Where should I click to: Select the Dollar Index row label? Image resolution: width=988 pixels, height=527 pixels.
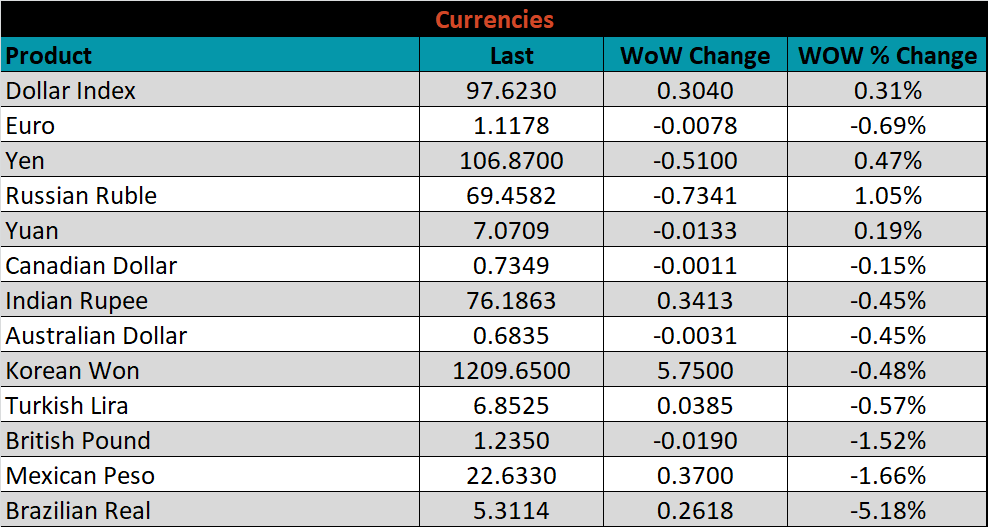pyautogui.click(x=71, y=91)
